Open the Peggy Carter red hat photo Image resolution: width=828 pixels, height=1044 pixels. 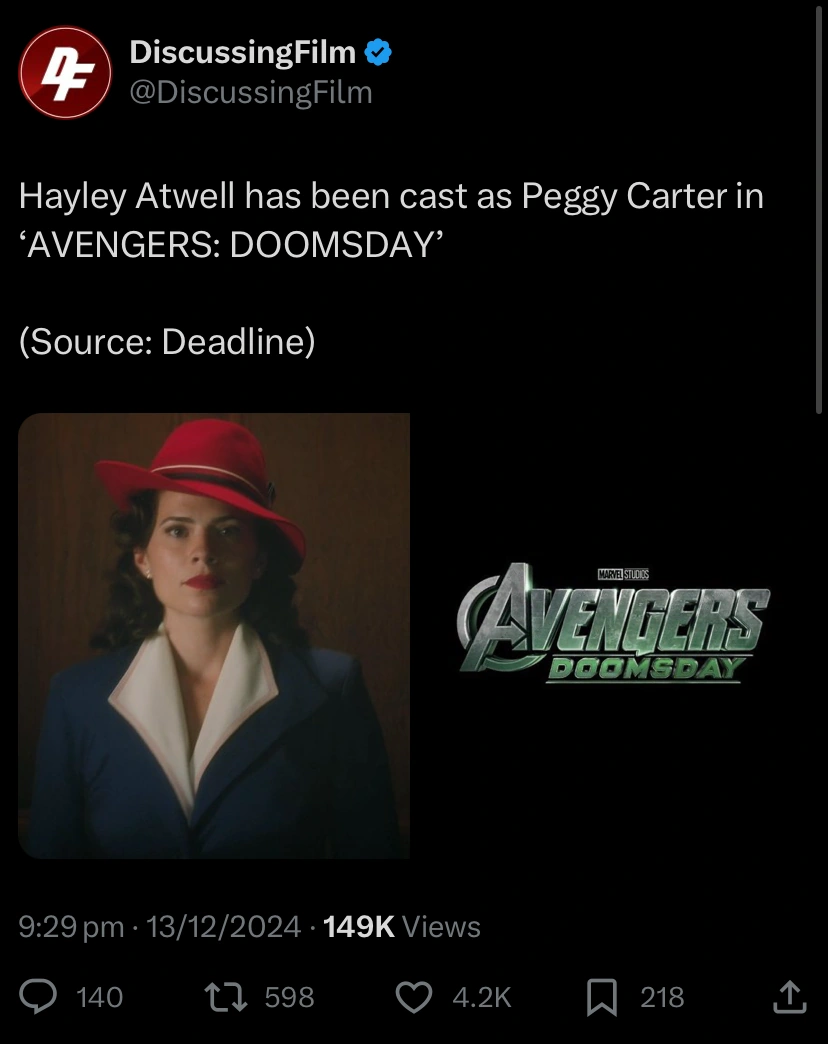pyautogui.click(x=214, y=635)
